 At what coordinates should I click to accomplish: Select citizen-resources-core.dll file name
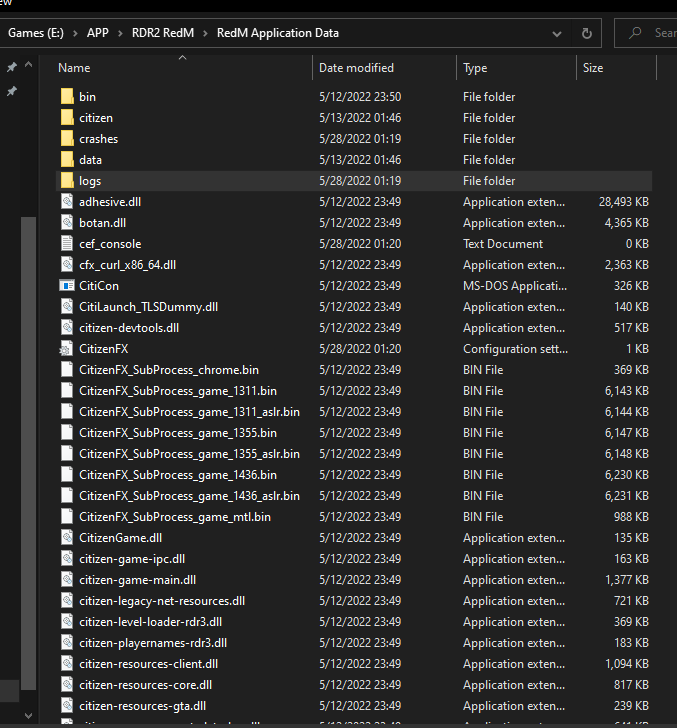(145, 685)
